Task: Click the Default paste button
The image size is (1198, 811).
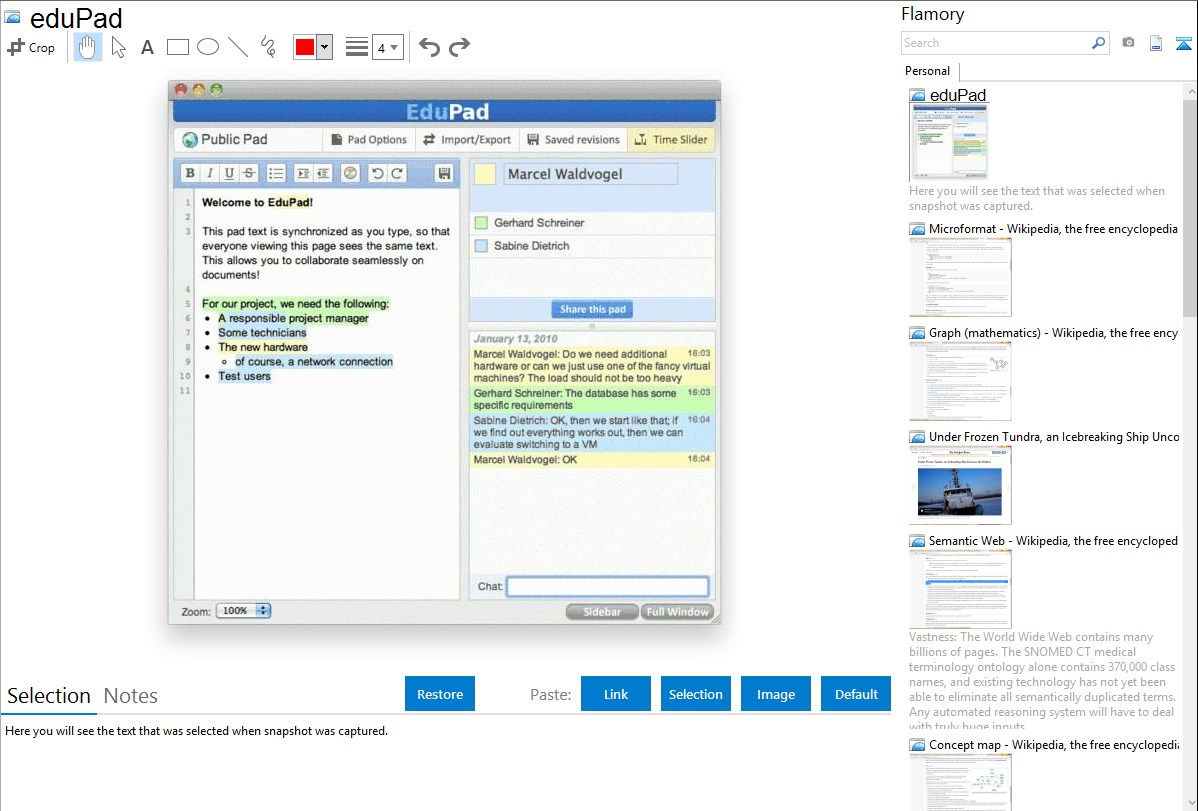Action: [856, 694]
